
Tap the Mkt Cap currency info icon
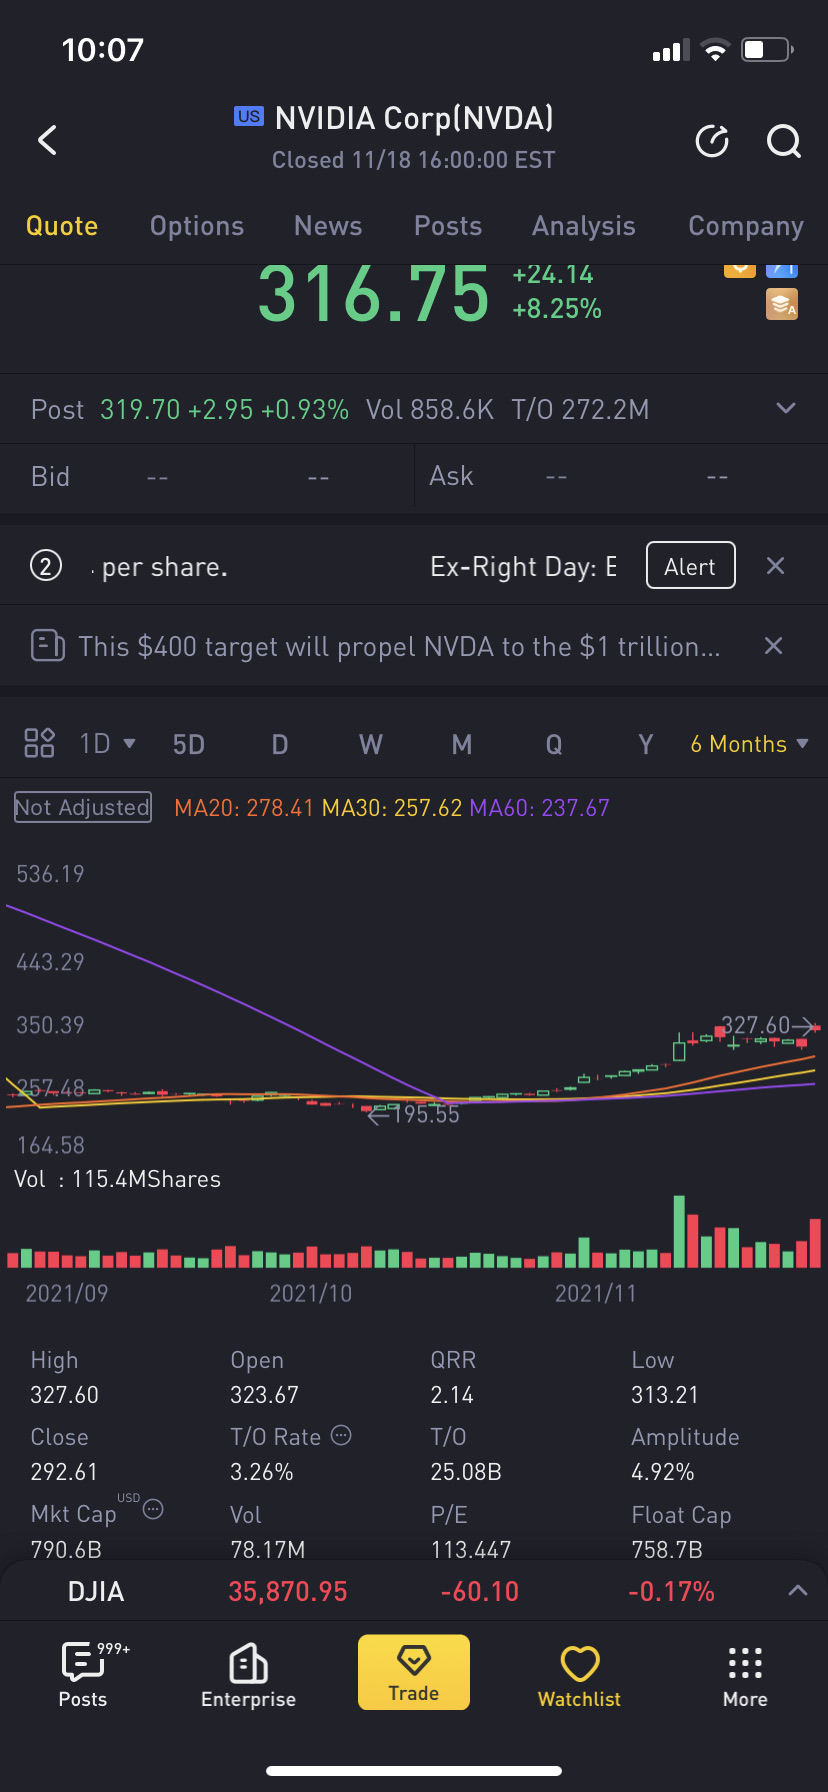(x=153, y=1509)
